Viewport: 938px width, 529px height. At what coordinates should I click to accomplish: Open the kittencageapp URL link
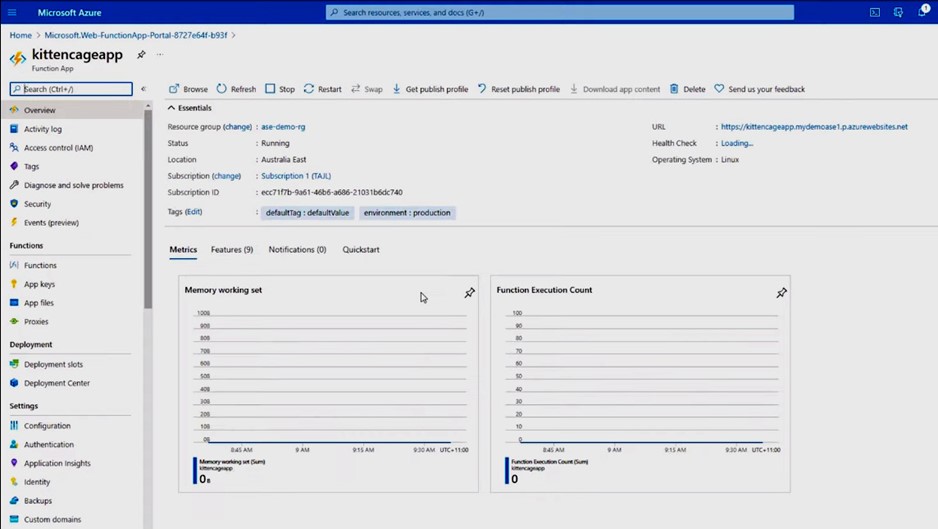(x=814, y=127)
